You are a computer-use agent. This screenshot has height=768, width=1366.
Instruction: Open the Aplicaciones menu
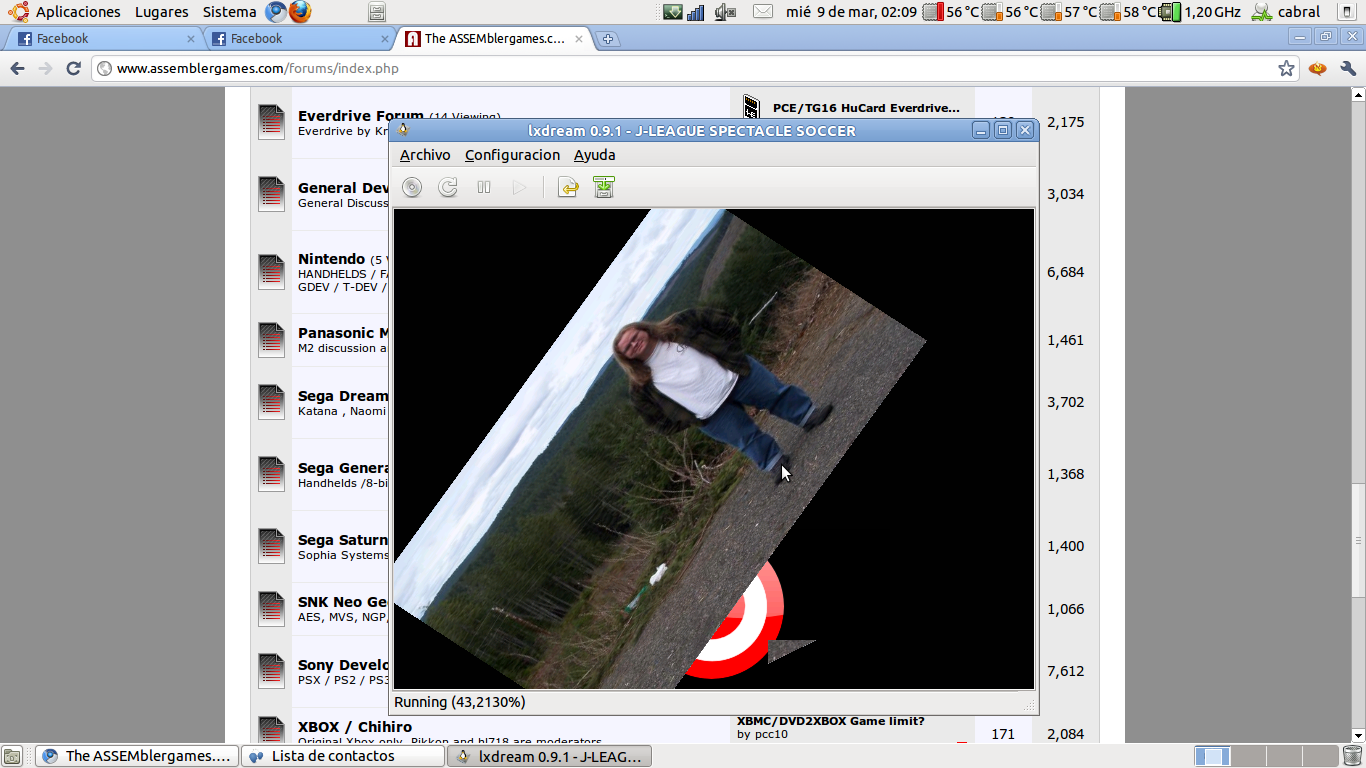[x=78, y=12]
